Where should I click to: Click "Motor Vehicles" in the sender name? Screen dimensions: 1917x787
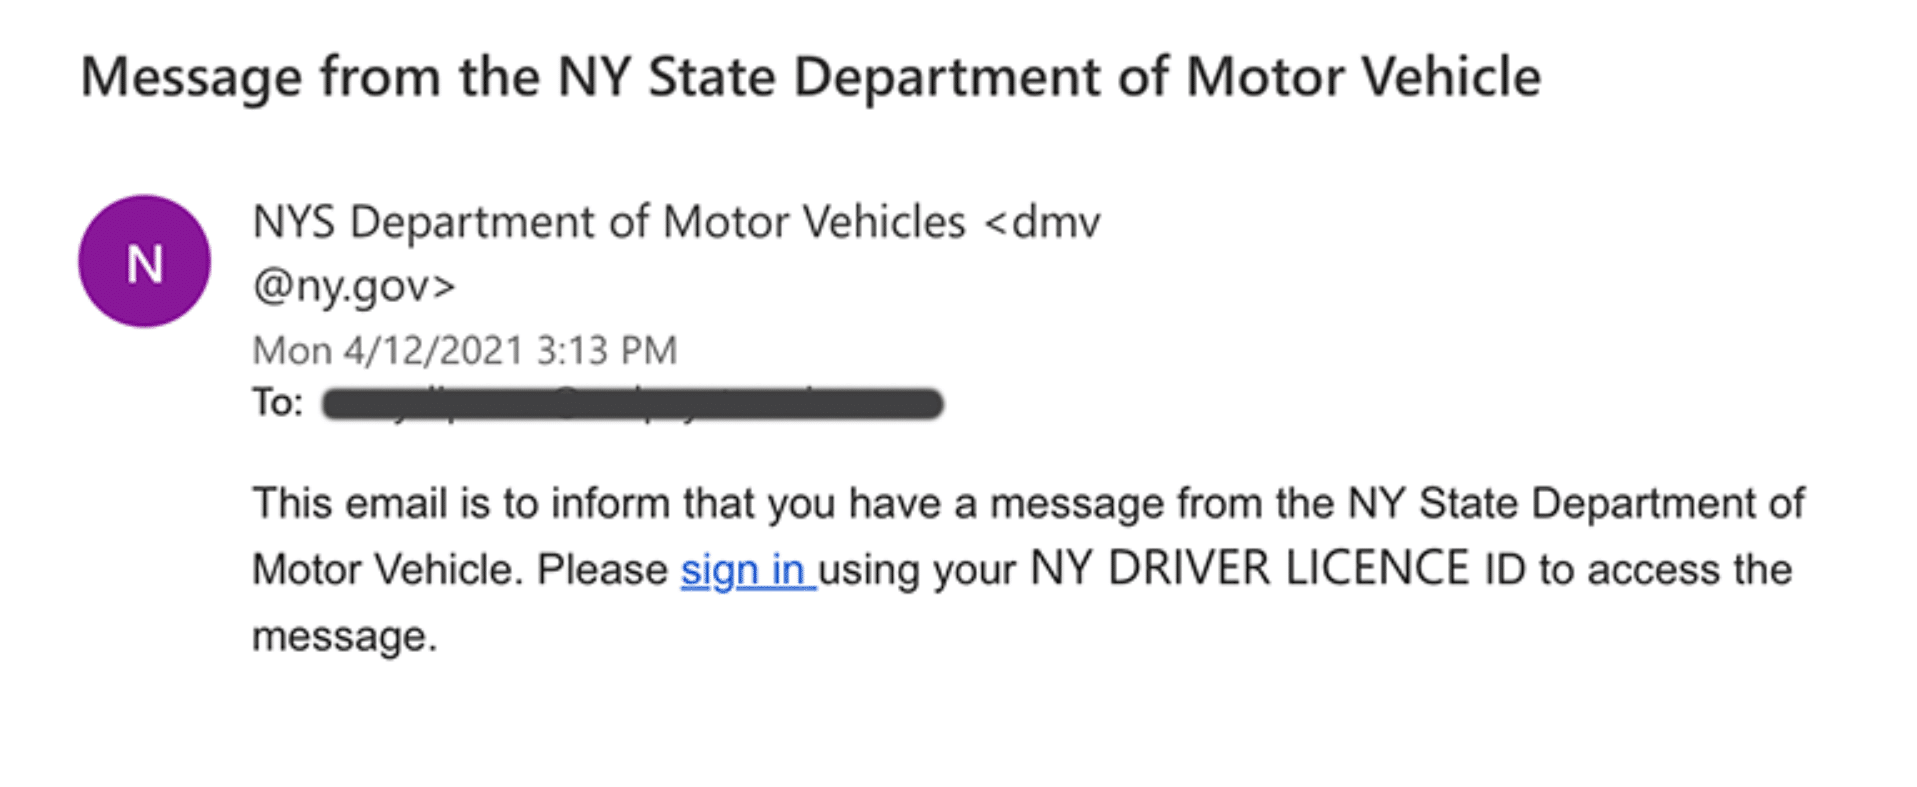814,222
